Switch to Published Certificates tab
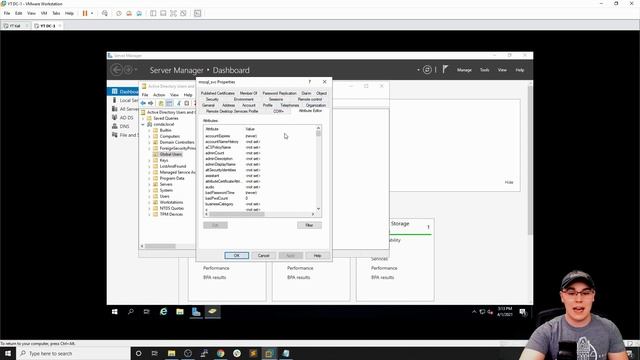The height and width of the screenshot is (360, 640). coord(218,93)
